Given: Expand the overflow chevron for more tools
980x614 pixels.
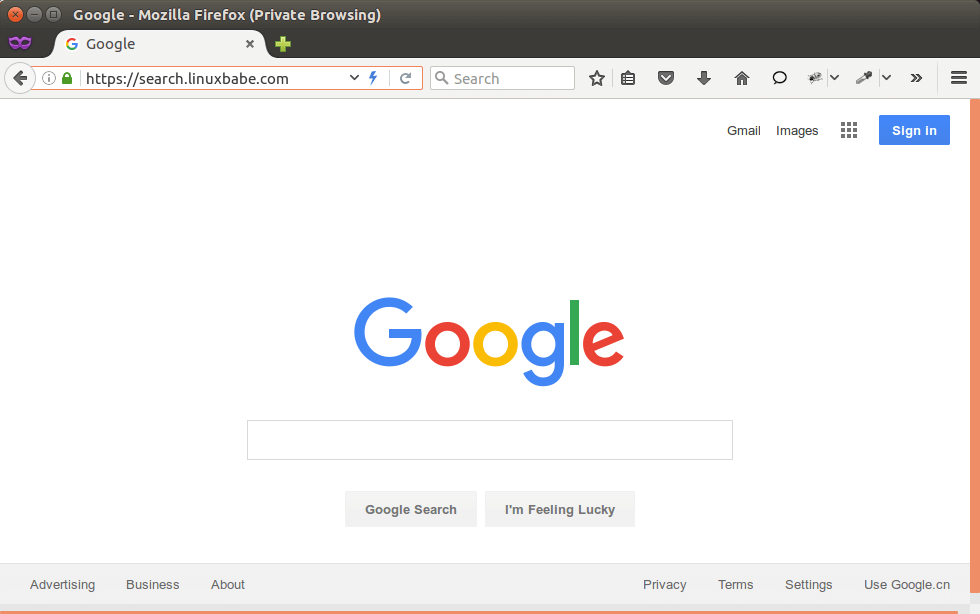Looking at the screenshot, I should click(x=916, y=78).
